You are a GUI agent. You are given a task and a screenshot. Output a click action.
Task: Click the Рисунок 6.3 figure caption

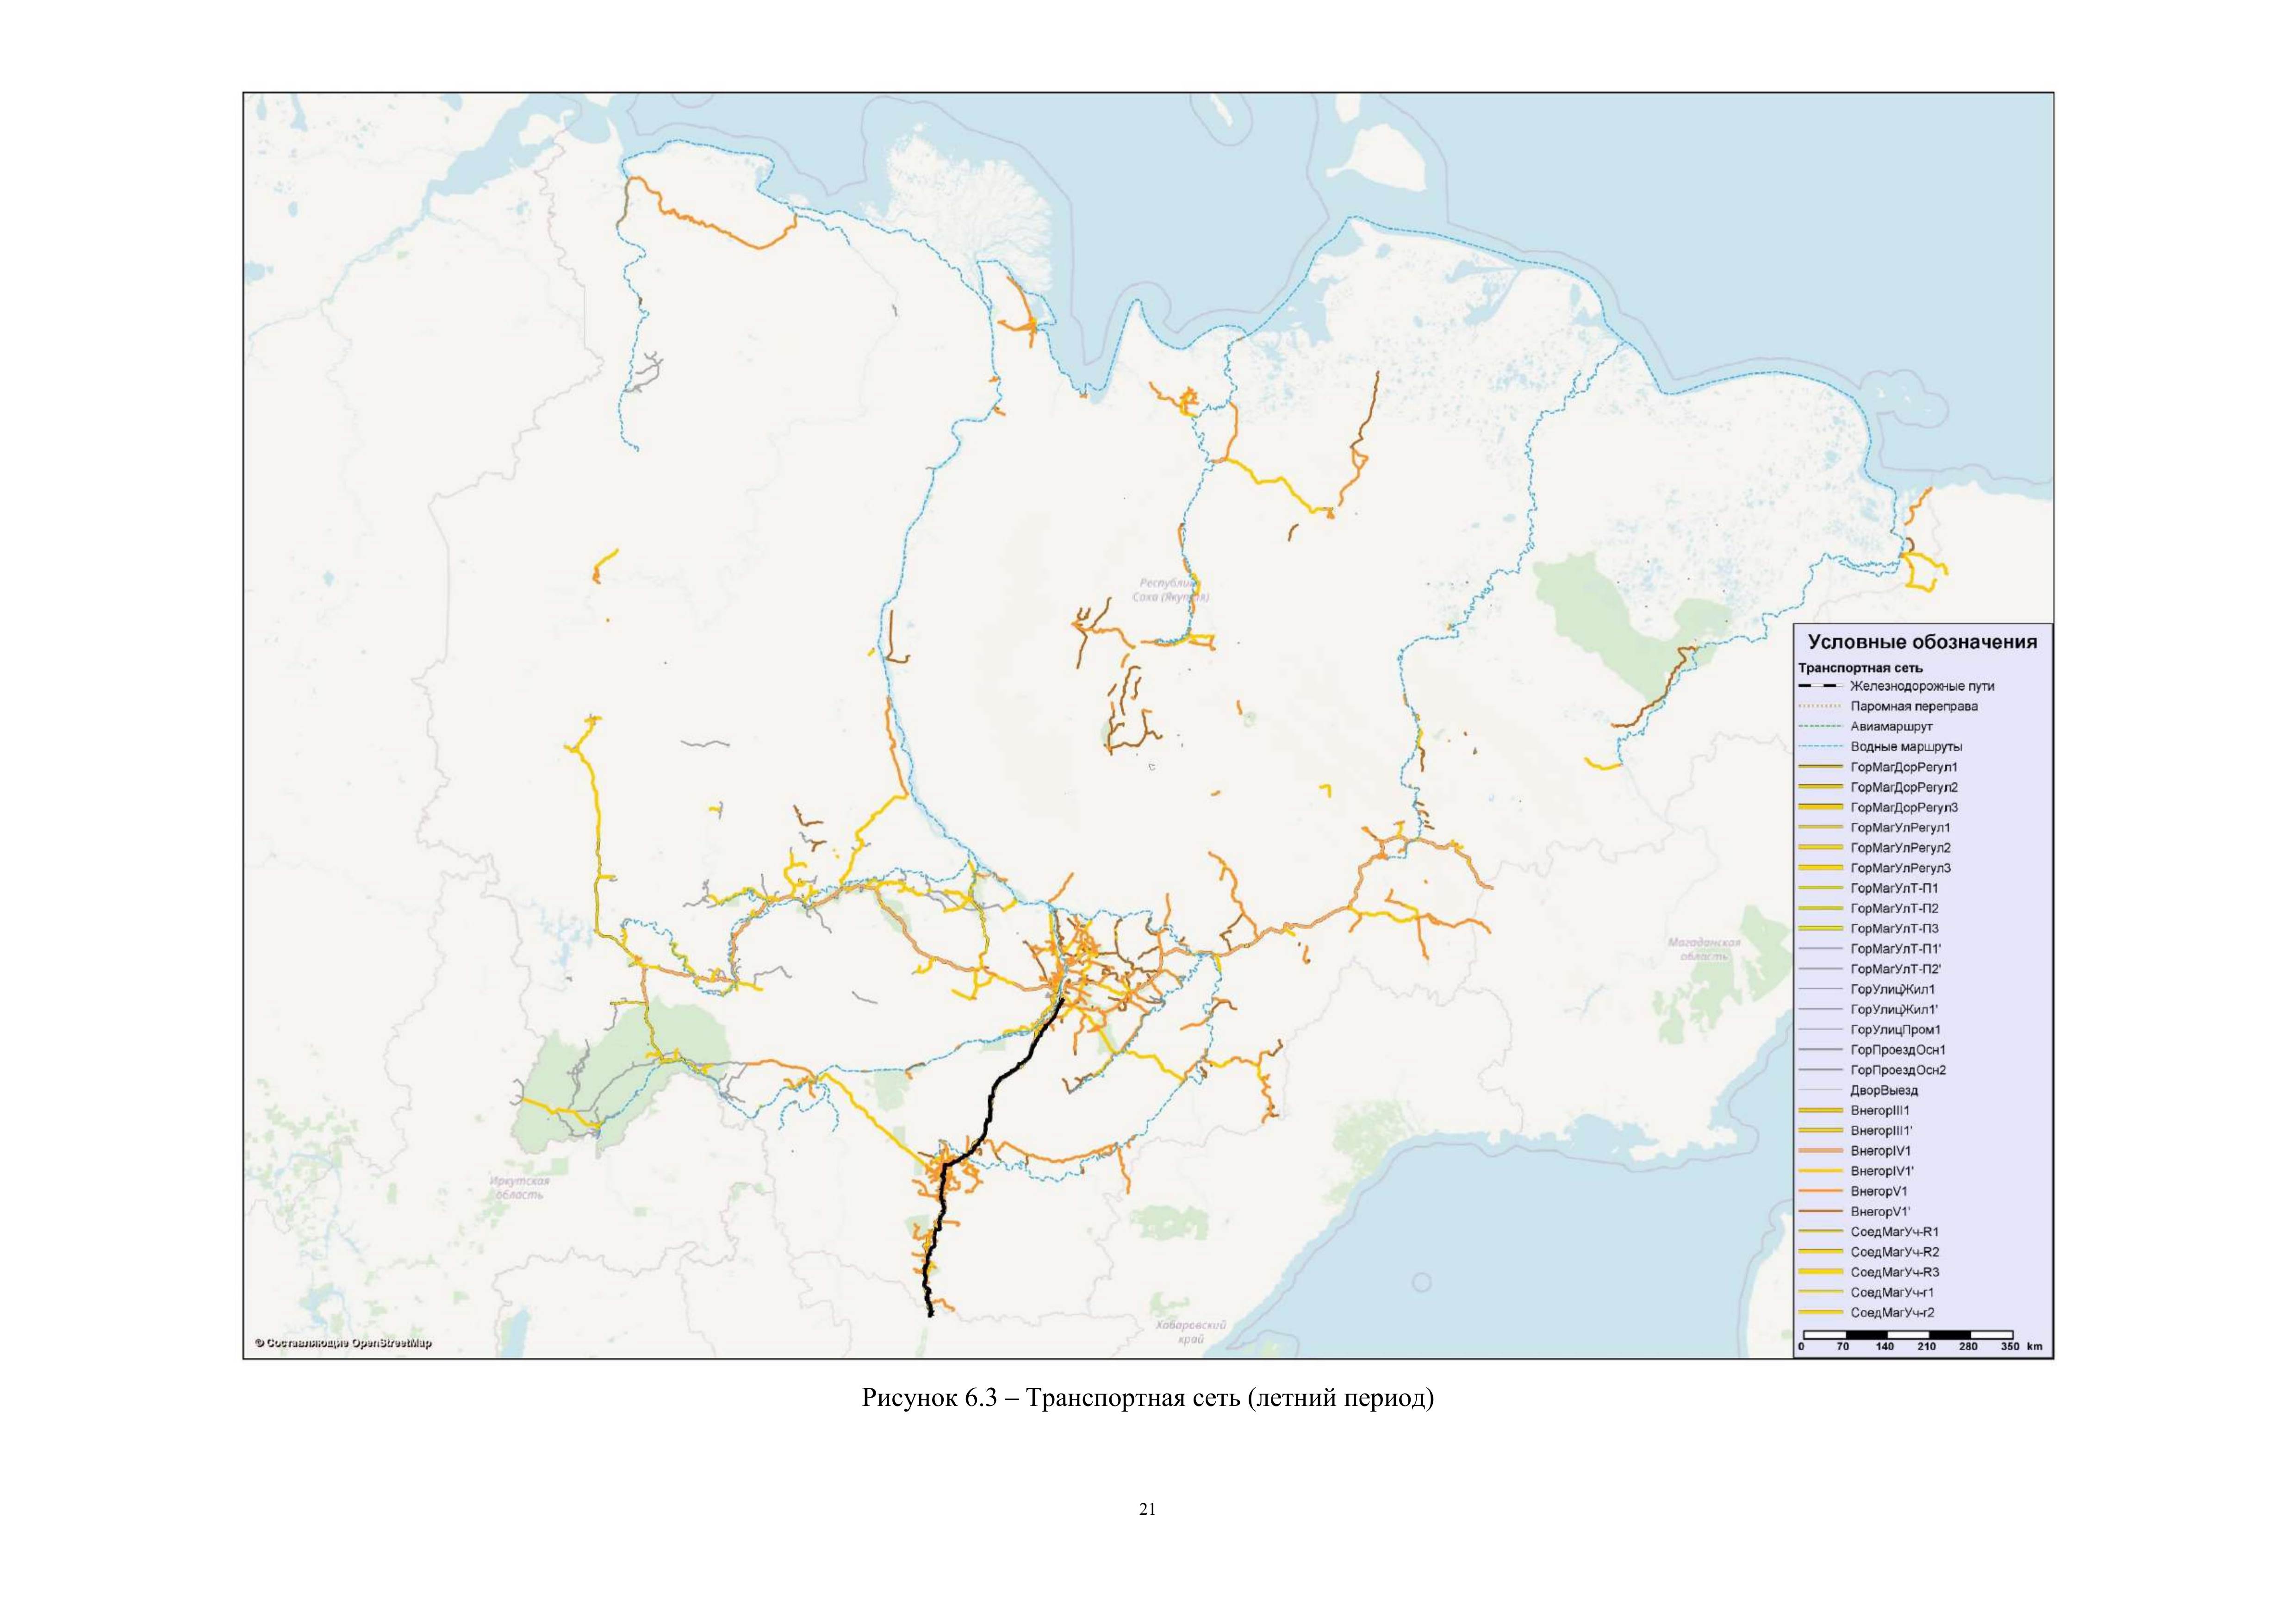(1147, 1399)
